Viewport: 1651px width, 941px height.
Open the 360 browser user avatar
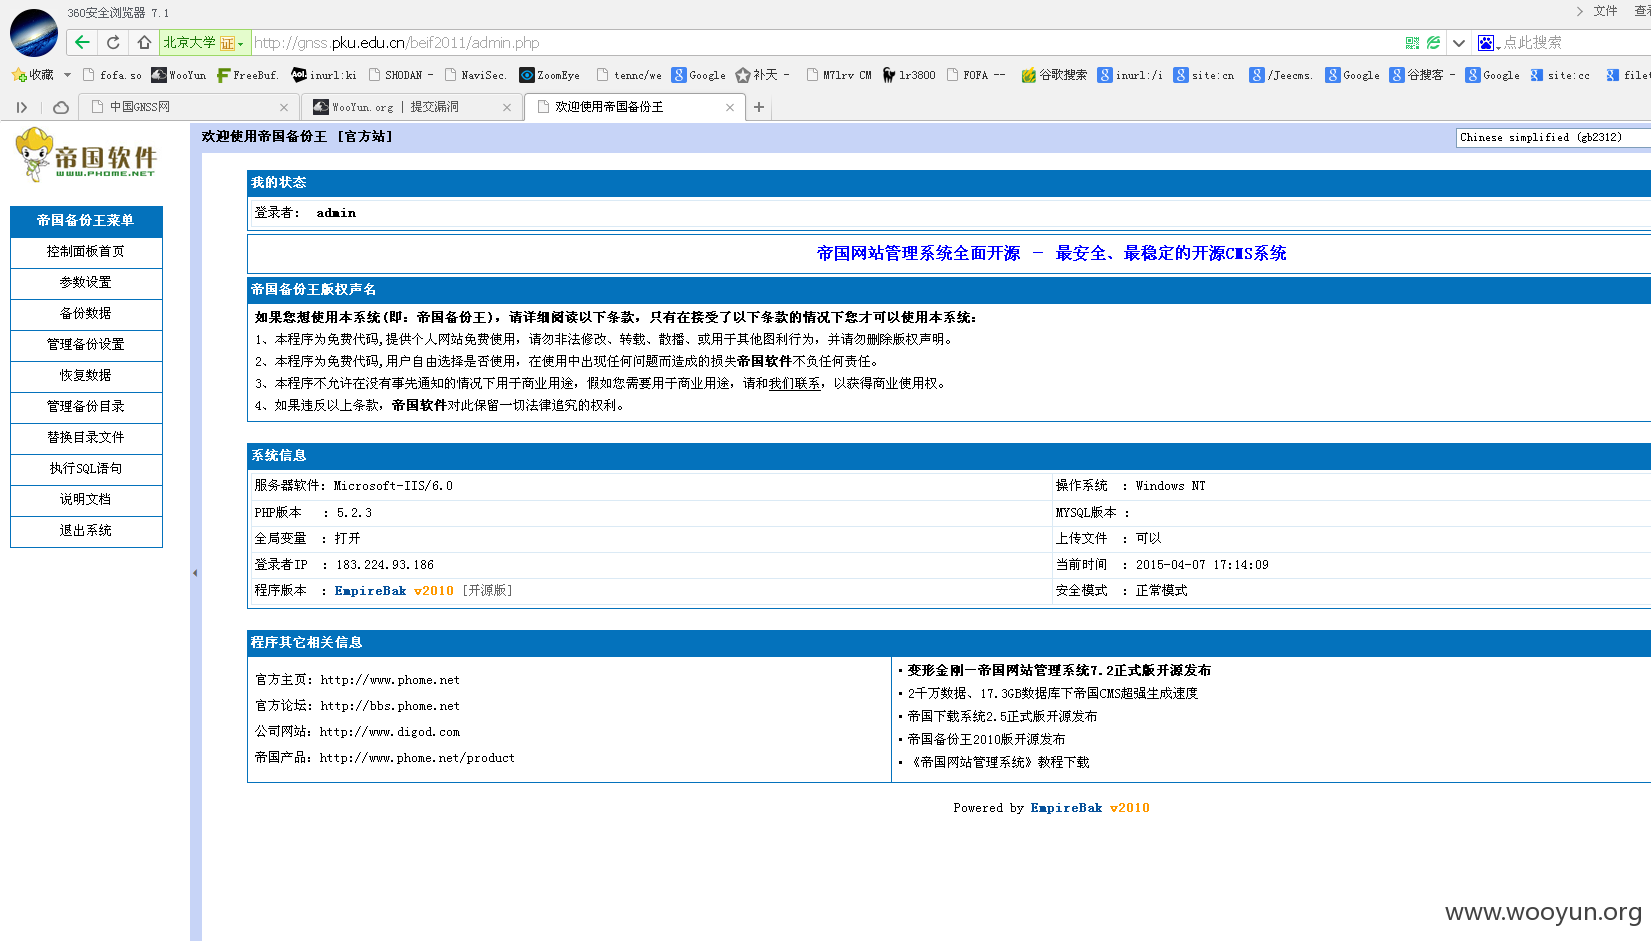pos(34,32)
